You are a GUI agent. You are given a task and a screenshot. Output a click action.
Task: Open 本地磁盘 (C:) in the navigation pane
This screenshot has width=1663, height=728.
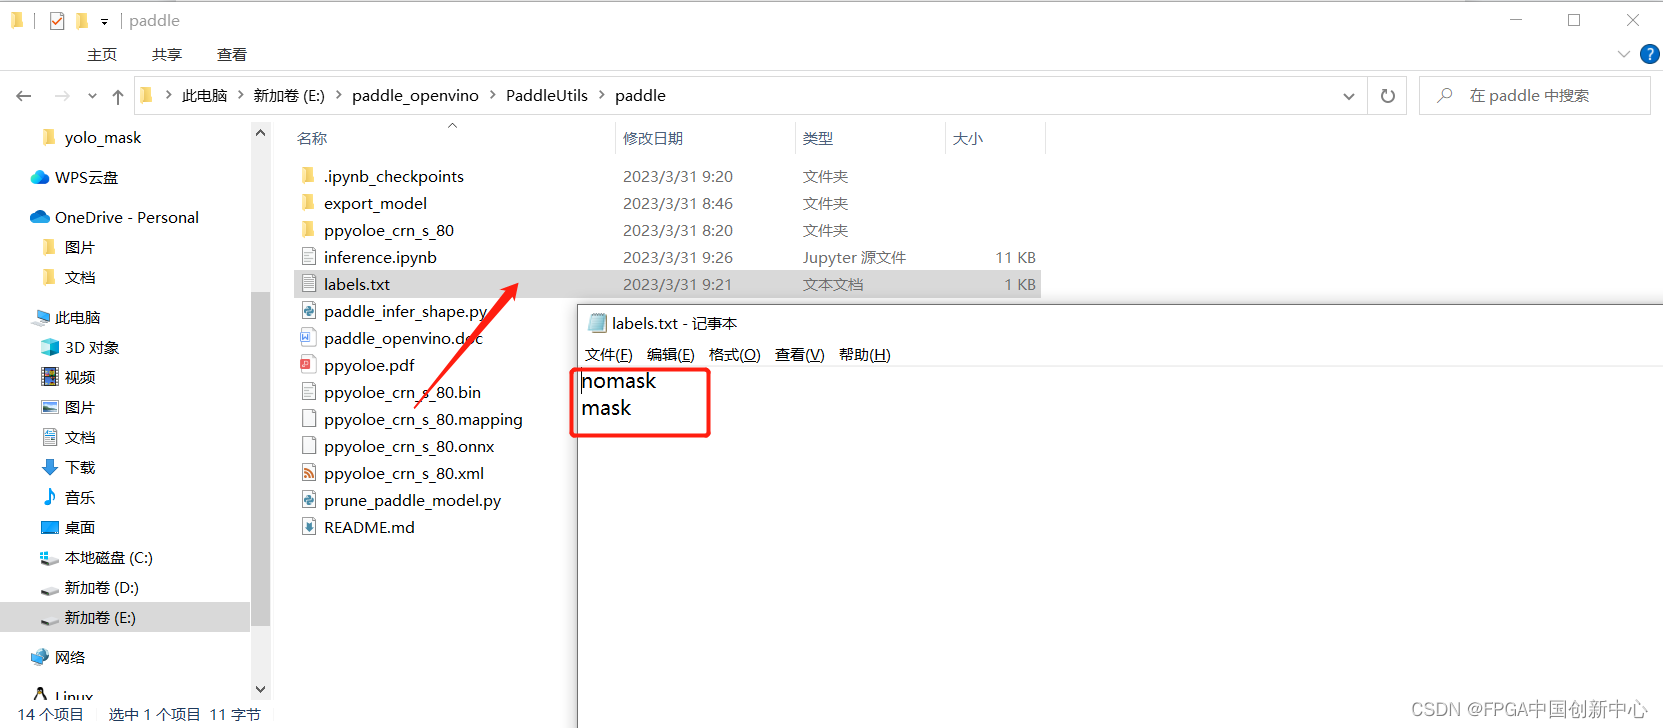[109, 557]
